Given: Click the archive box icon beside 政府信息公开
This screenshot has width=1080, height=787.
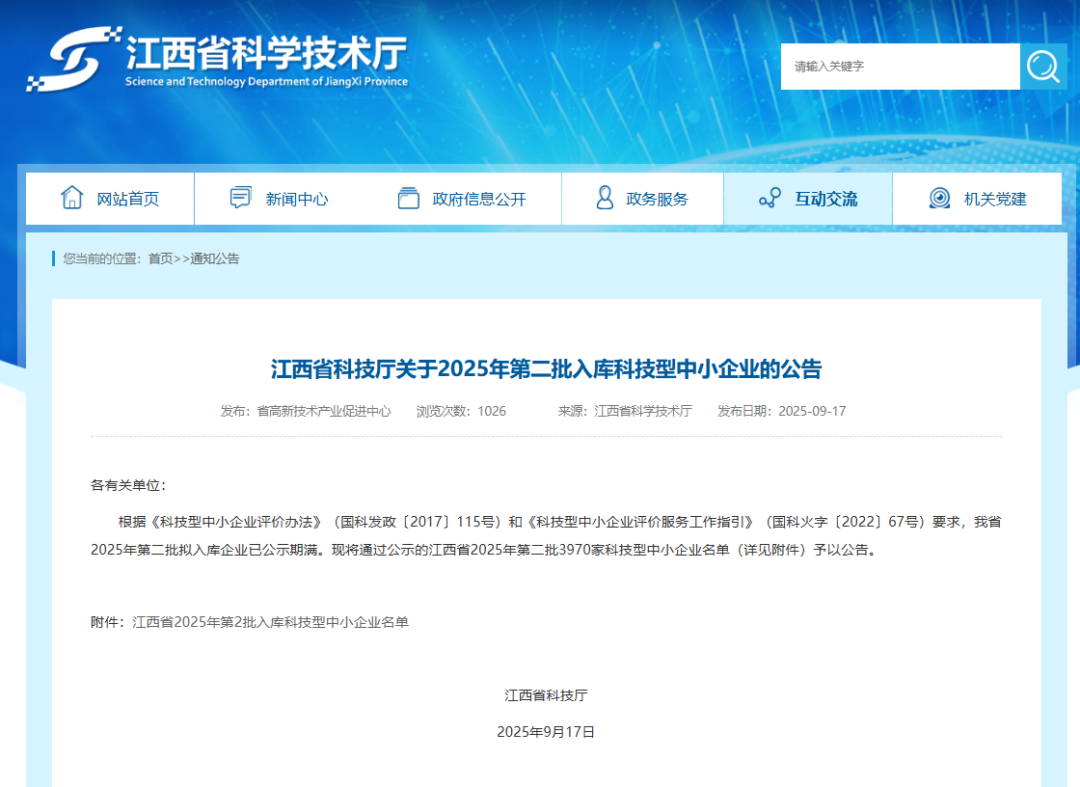Looking at the screenshot, I should (408, 198).
